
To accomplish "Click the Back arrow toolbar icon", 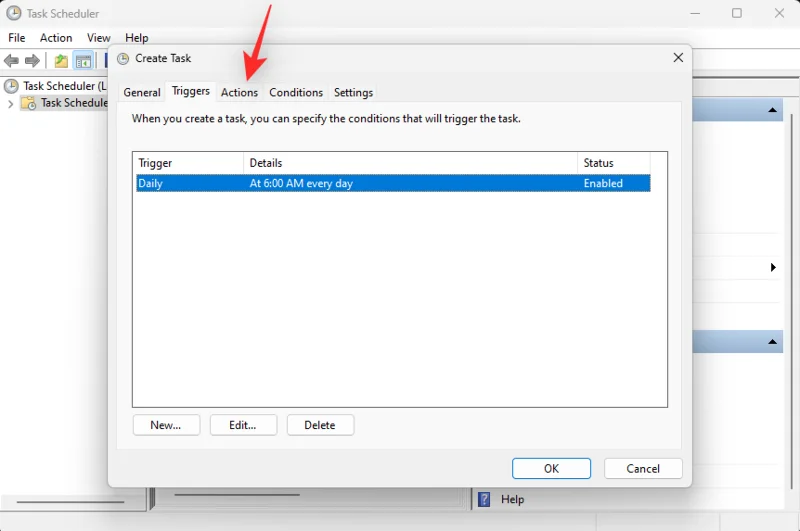I will tap(11, 61).
